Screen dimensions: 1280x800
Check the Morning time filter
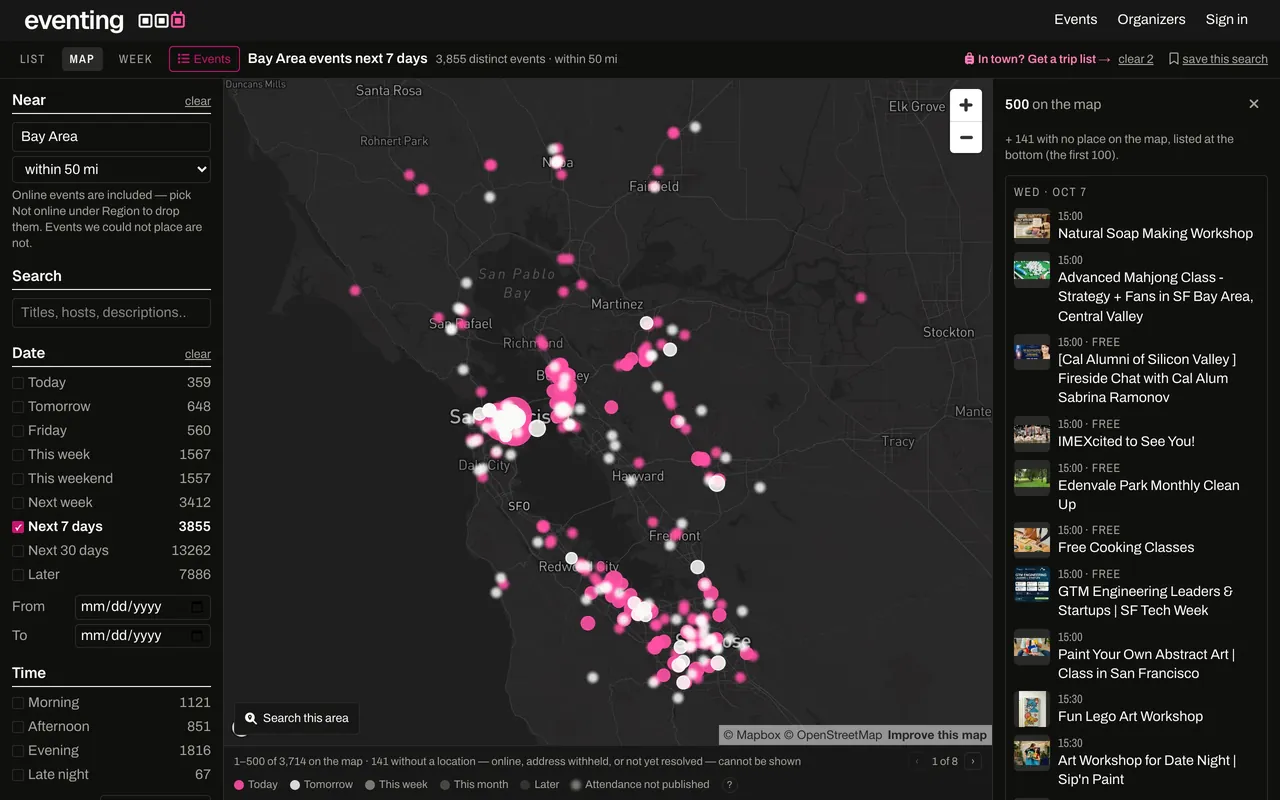click(18, 702)
